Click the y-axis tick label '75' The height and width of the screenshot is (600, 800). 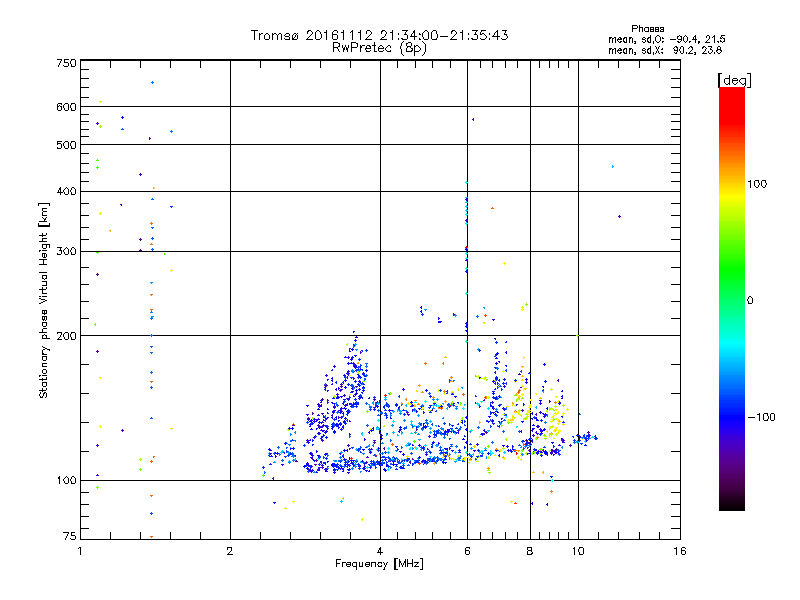70,536
